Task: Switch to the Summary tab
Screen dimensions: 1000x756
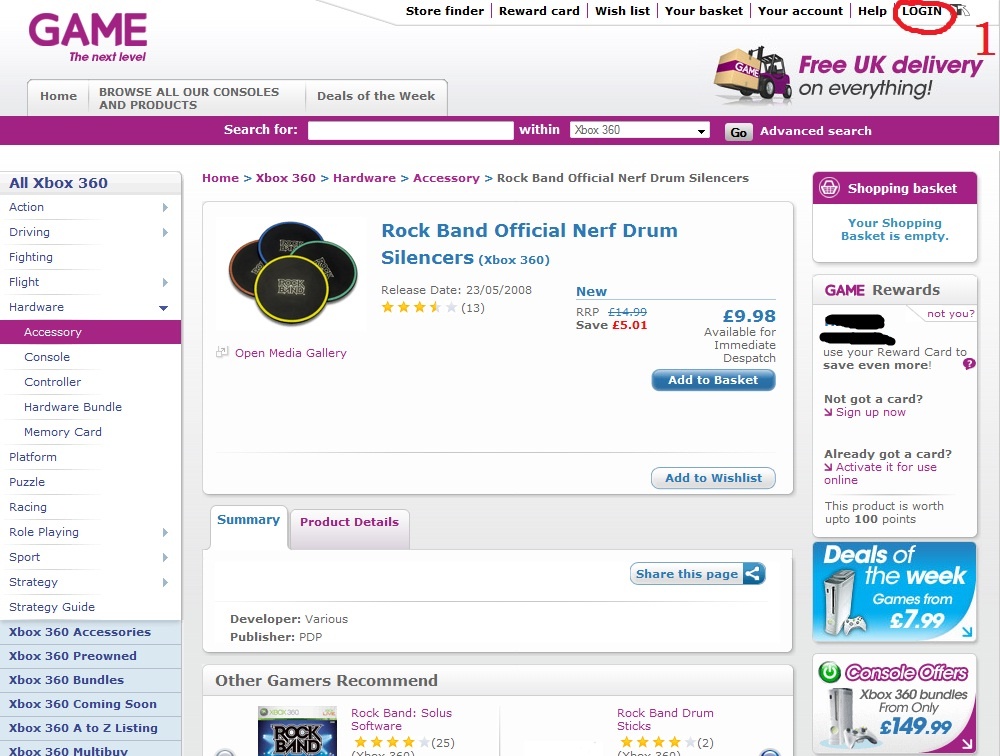Action: 249,526
